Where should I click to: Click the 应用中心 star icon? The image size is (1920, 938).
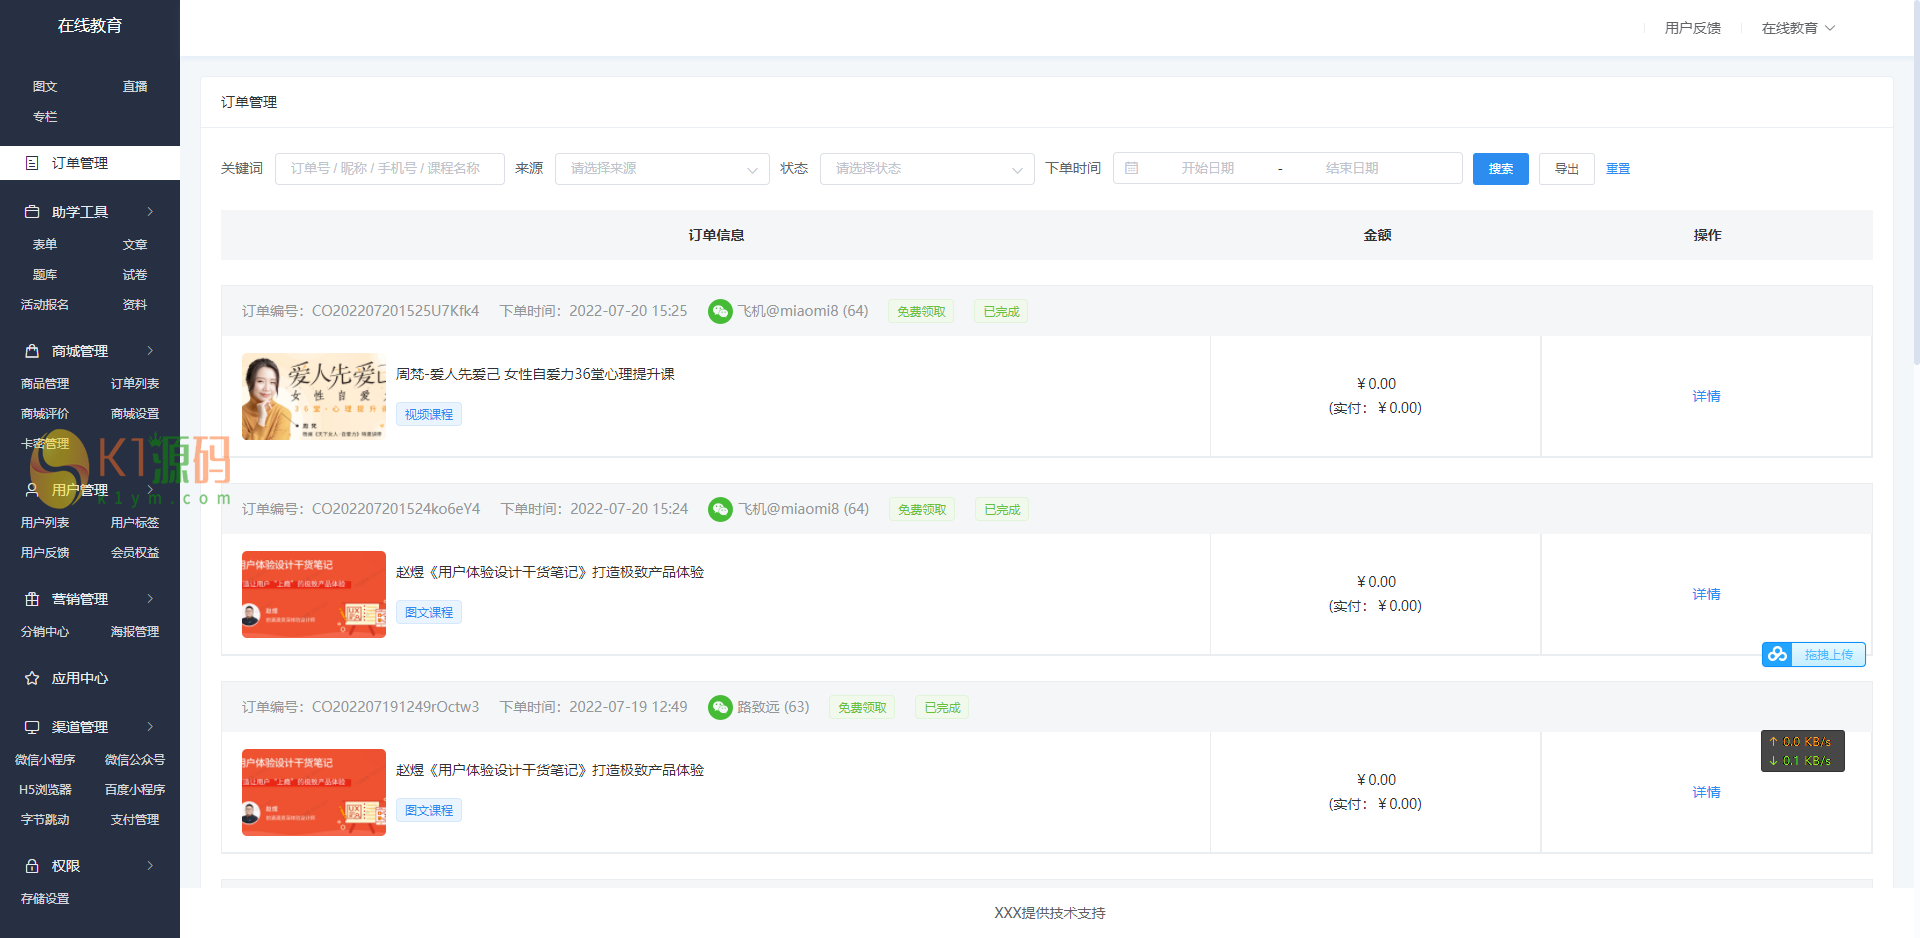pyautogui.click(x=32, y=678)
